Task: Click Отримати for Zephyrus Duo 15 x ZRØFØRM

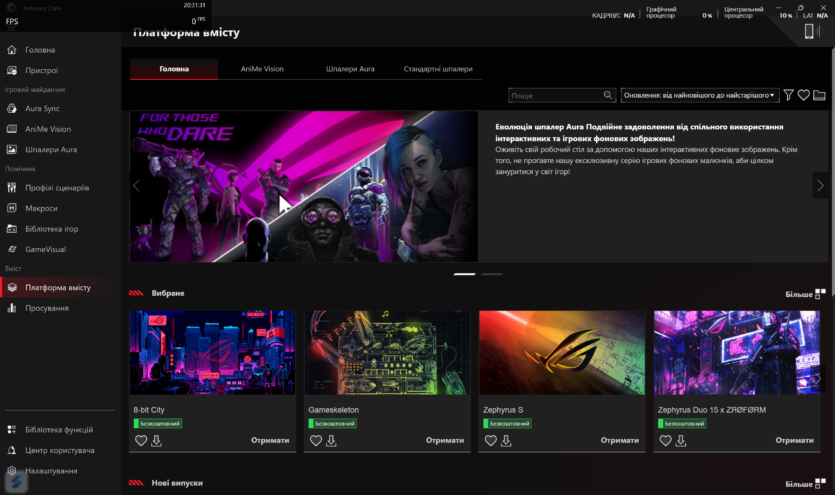Action: (795, 440)
